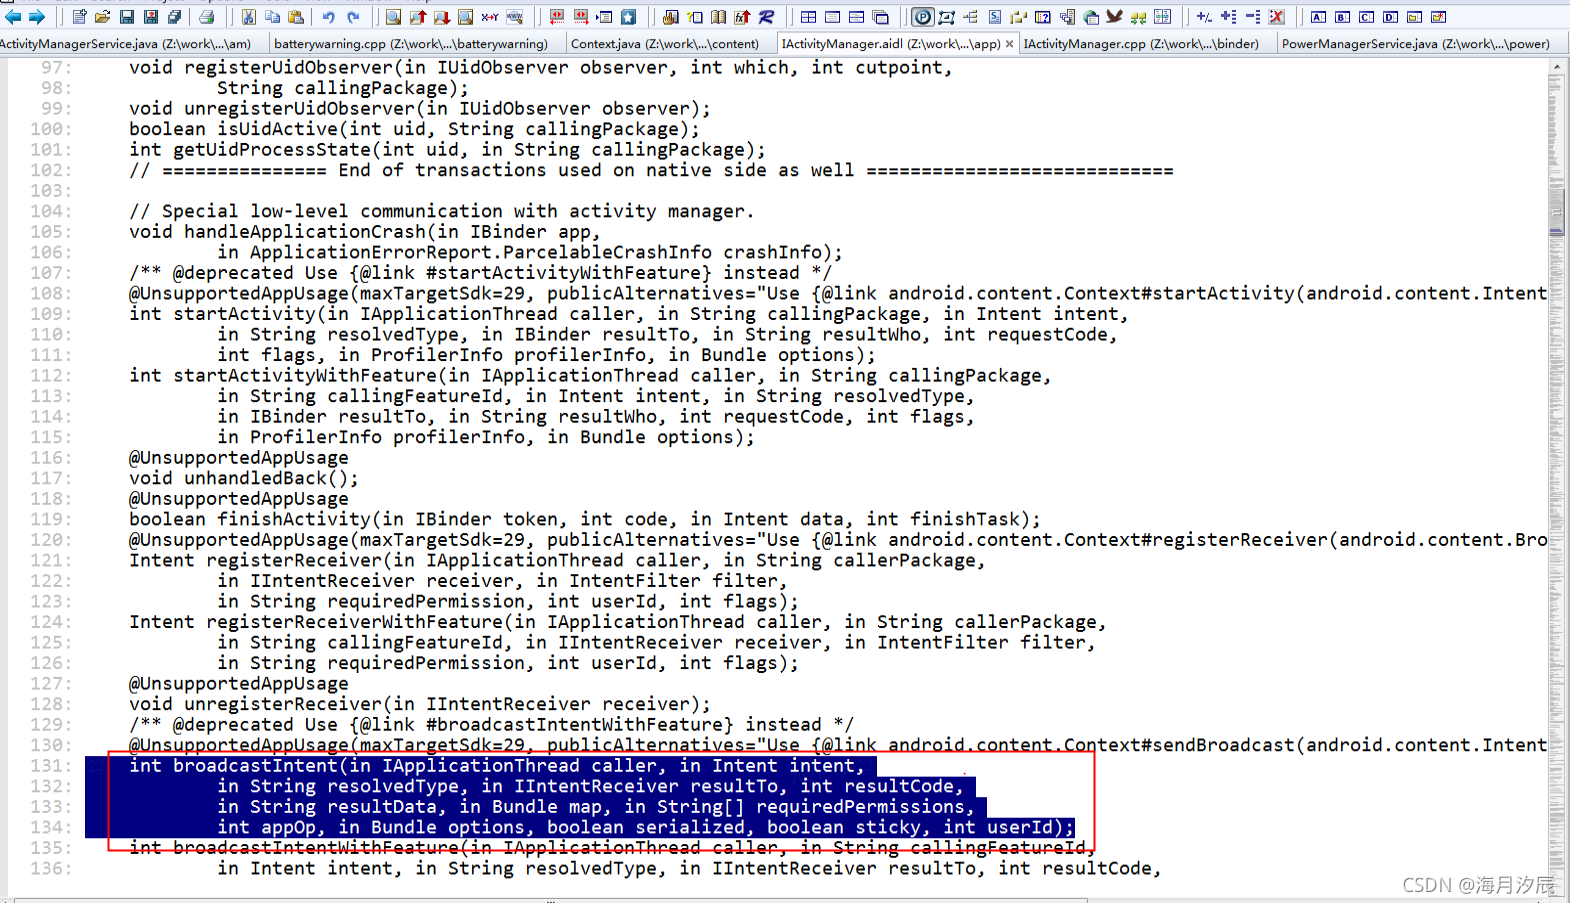Click the D window layout button
1570x903 pixels.
pyautogui.click(x=1390, y=17)
